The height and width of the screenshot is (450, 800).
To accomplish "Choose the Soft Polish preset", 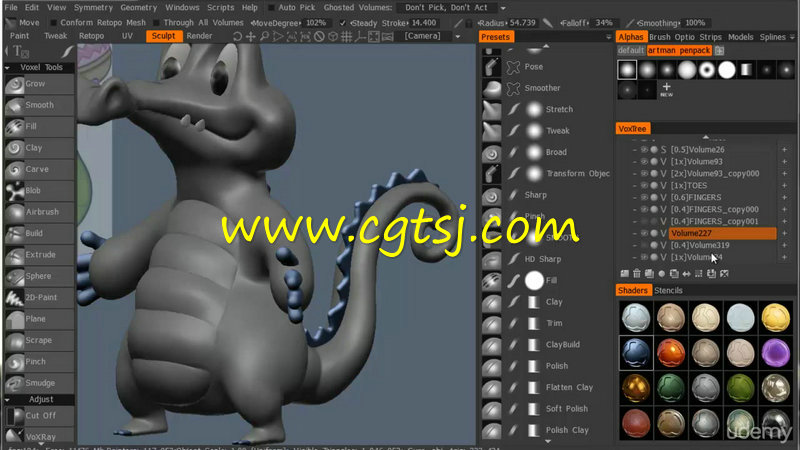I will pyautogui.click(x=546, y=409).
